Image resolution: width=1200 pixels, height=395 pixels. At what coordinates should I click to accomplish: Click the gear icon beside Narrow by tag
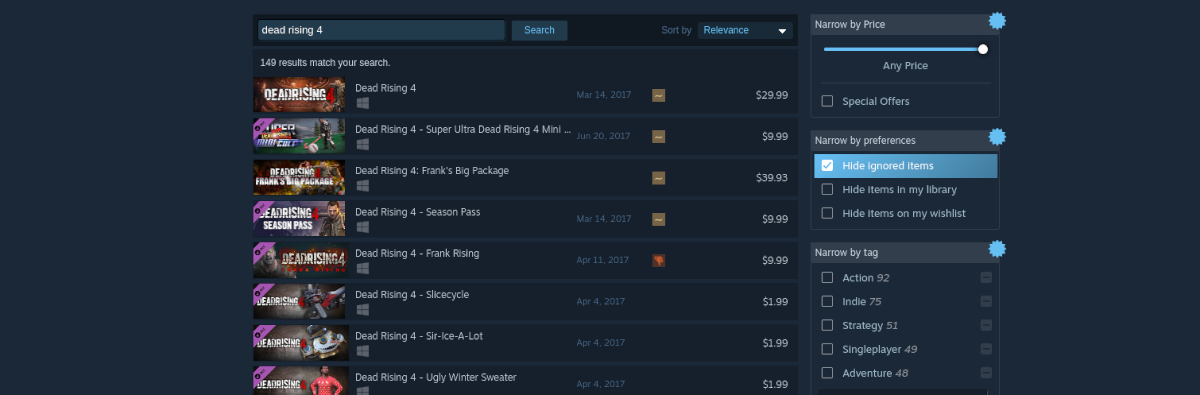[x=996, y=249]
